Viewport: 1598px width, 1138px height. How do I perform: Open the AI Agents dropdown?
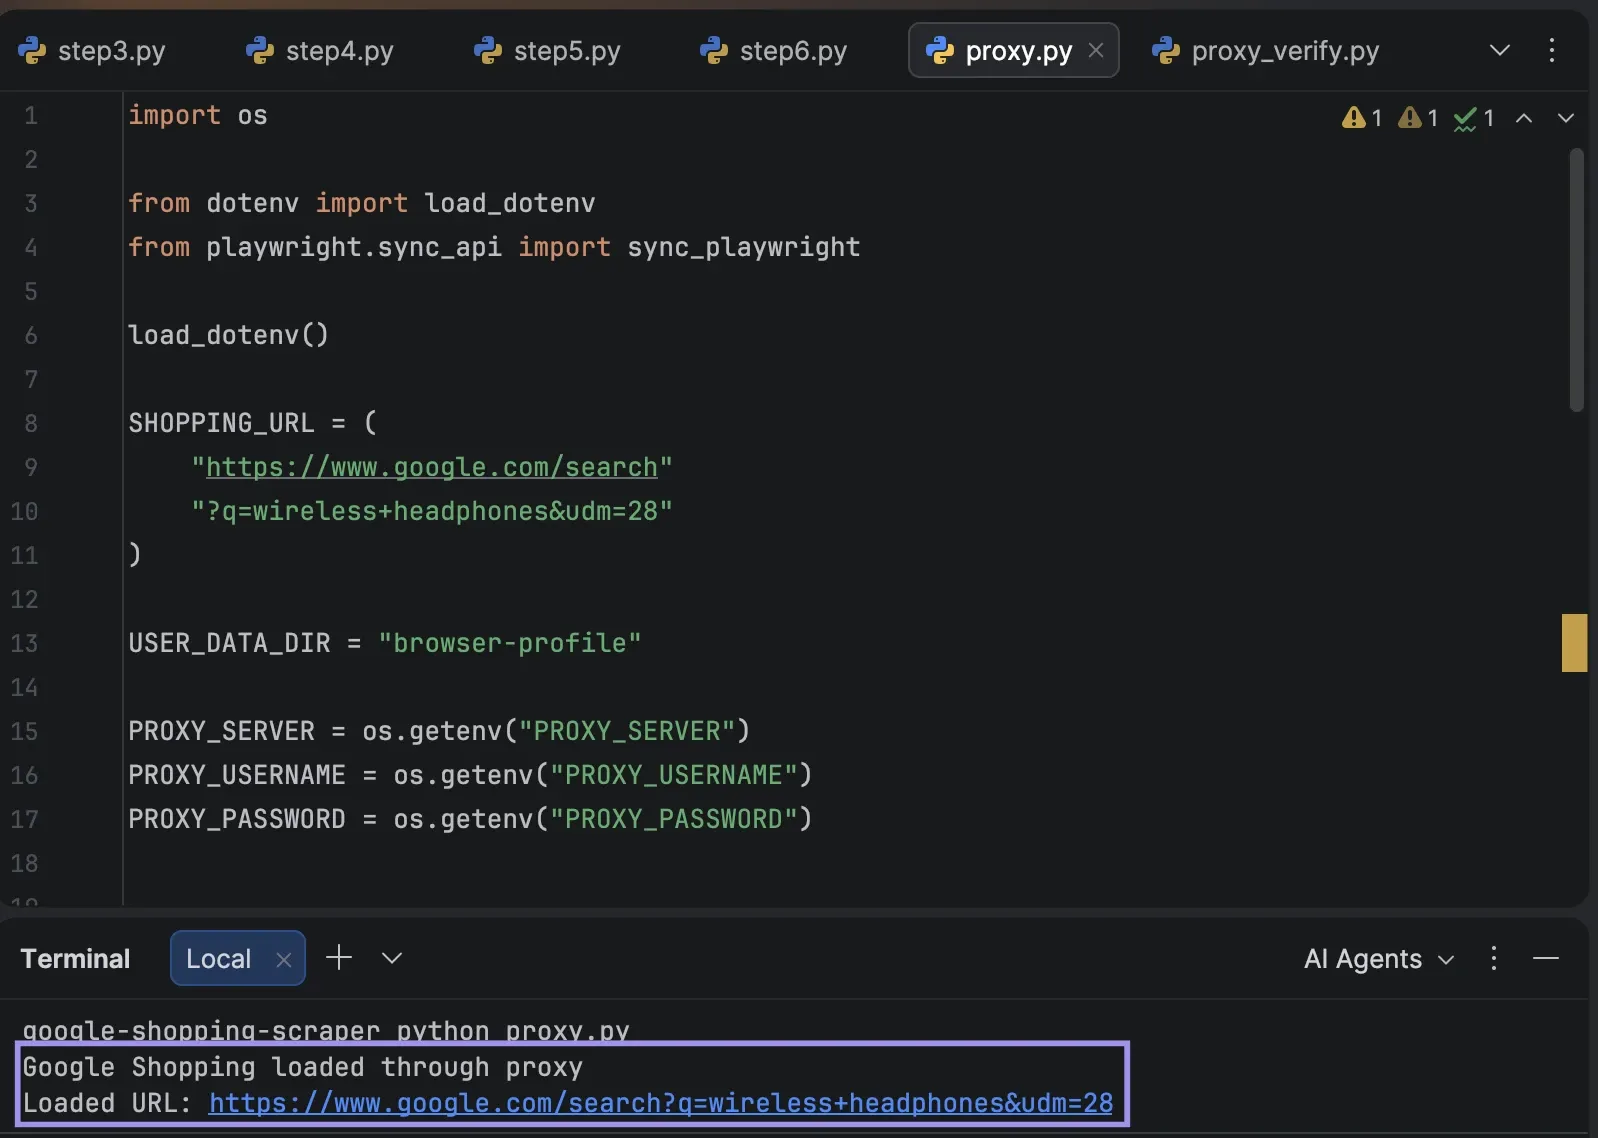pyautogui.click(x=1379, y=959)
